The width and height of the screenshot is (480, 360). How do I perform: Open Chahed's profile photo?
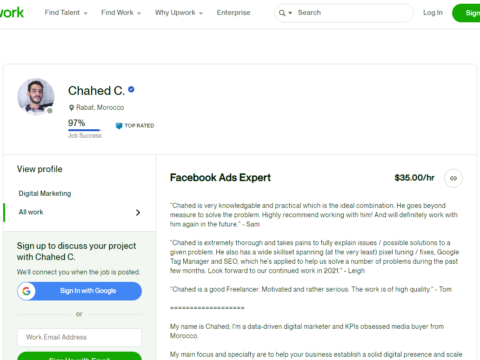click(x=36, y=96)
